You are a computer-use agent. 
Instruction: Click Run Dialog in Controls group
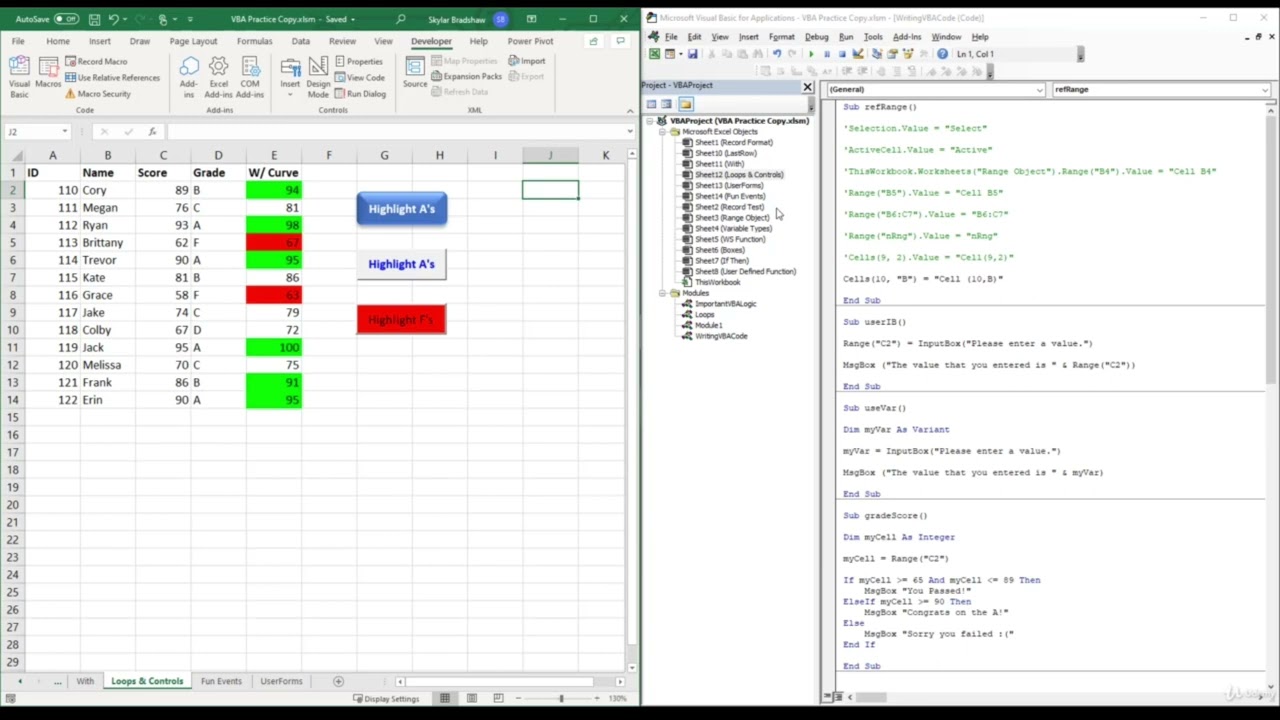tap(360, 94)
